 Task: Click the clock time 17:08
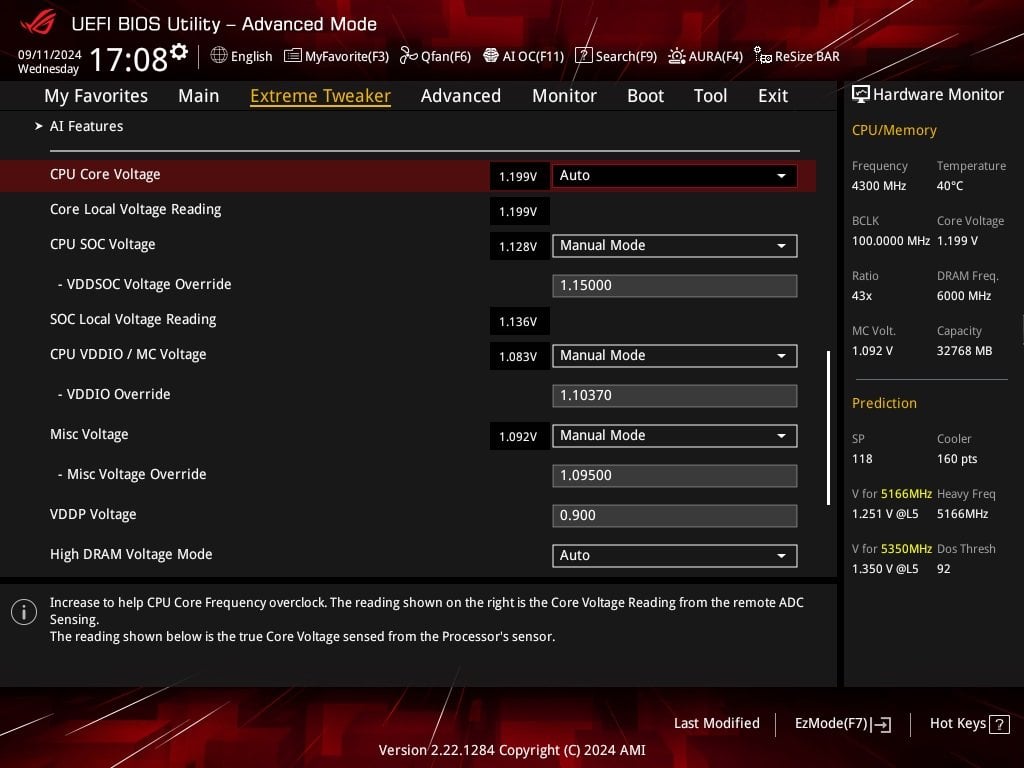pyautogui.click(x=128, y=59)
